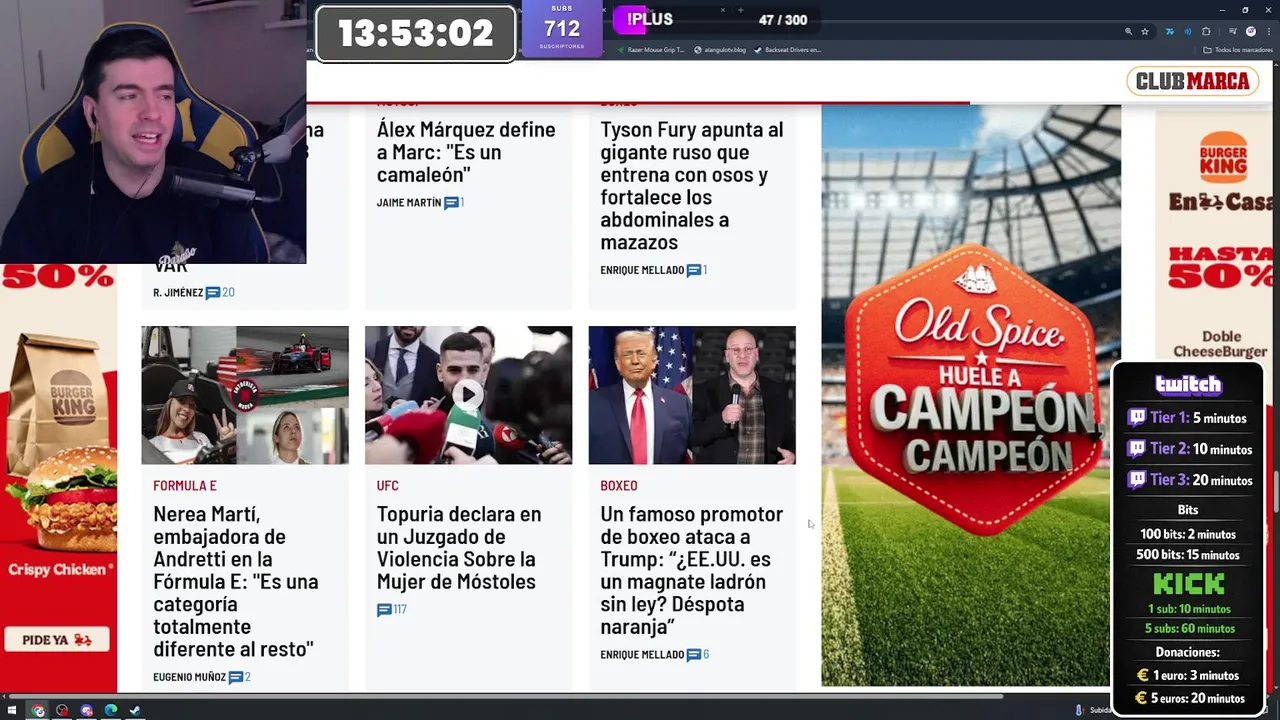The image size is (1280, 720).
Task: Open the Todos los marcadores folder
Action: pos(1236,50)
